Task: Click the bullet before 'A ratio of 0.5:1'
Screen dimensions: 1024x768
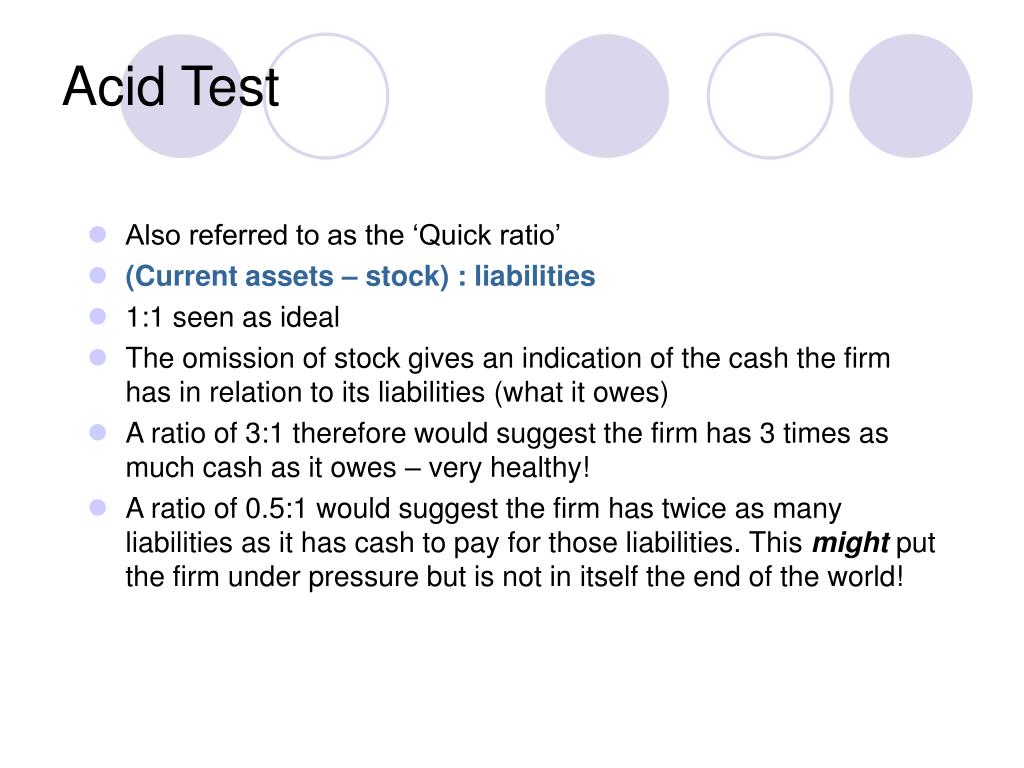Action: pyautogui.click(x=98, y=507)
